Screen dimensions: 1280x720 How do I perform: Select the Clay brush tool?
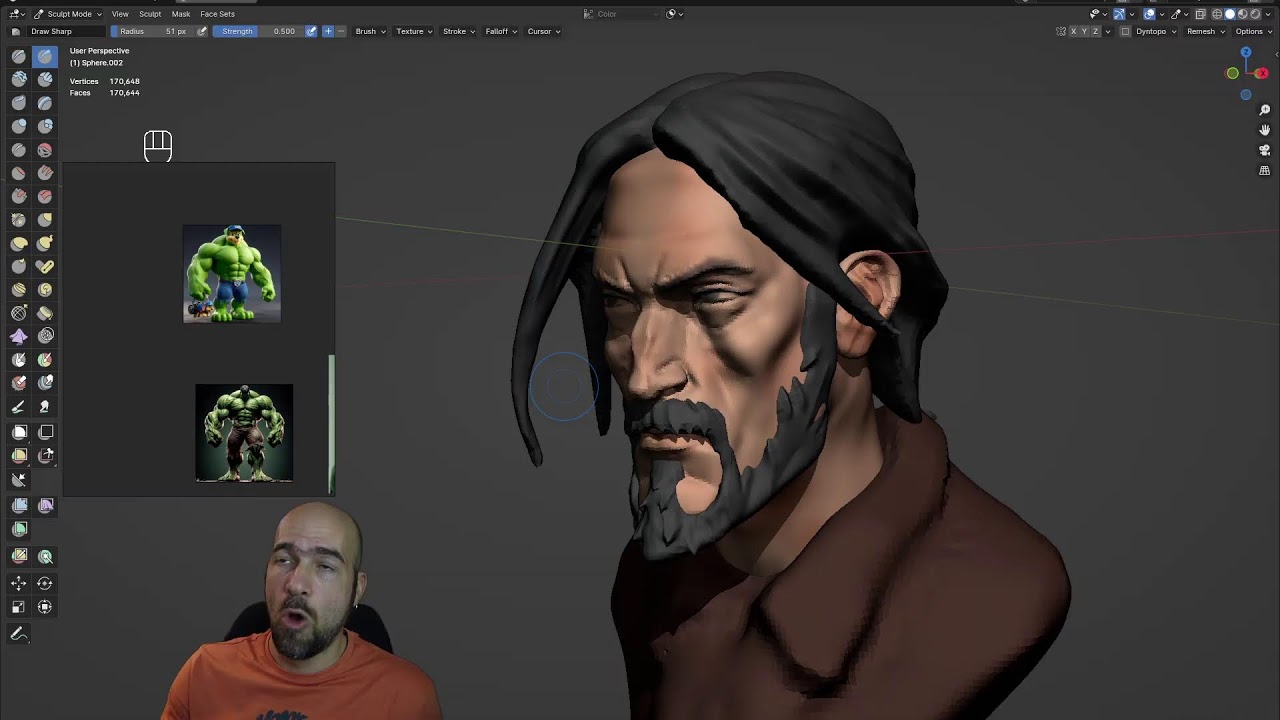pyautogui.click(x=19, y=80)
